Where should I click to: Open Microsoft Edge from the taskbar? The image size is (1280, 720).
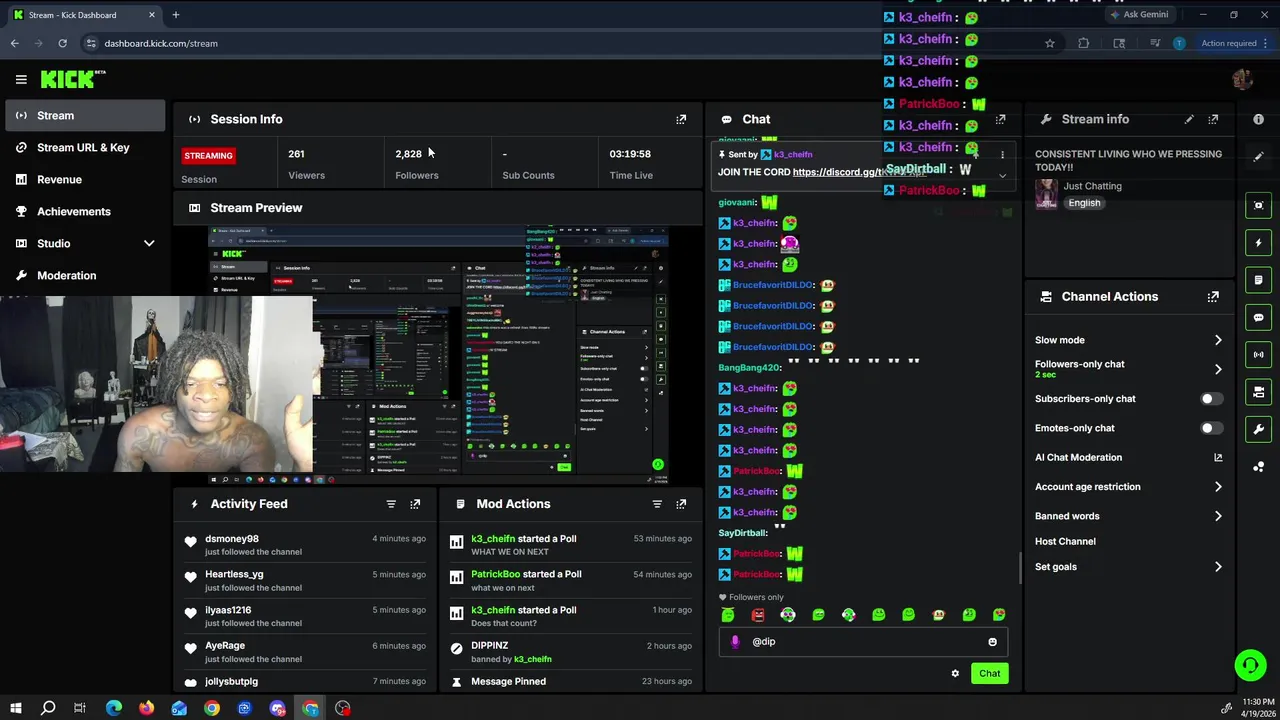[x=114, y=708]
